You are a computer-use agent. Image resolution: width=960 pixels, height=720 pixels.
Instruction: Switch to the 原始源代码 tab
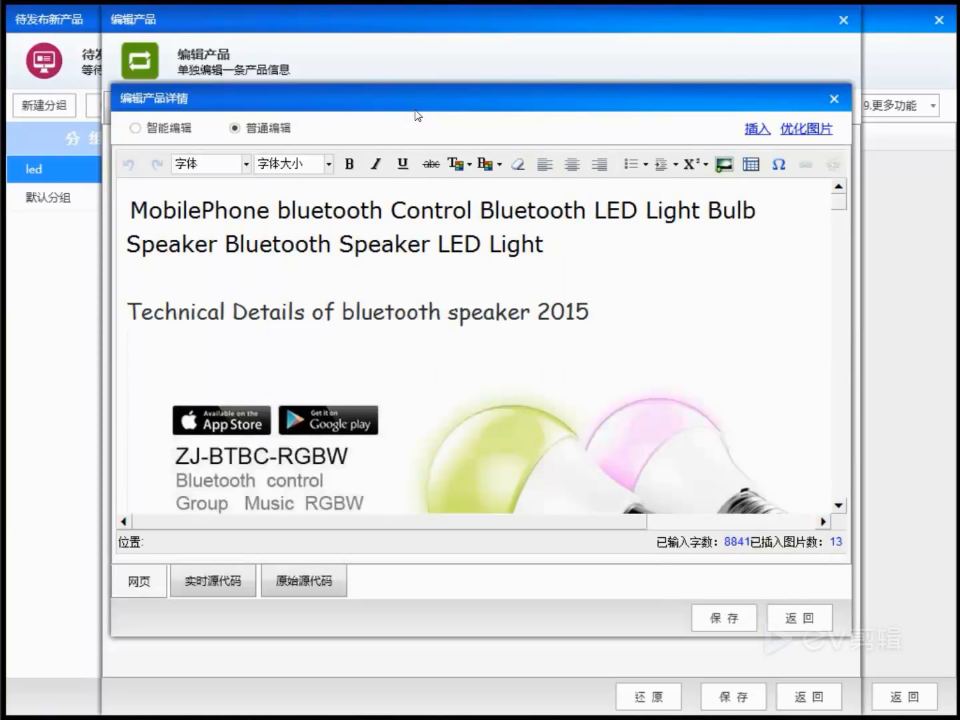(304, 581)
